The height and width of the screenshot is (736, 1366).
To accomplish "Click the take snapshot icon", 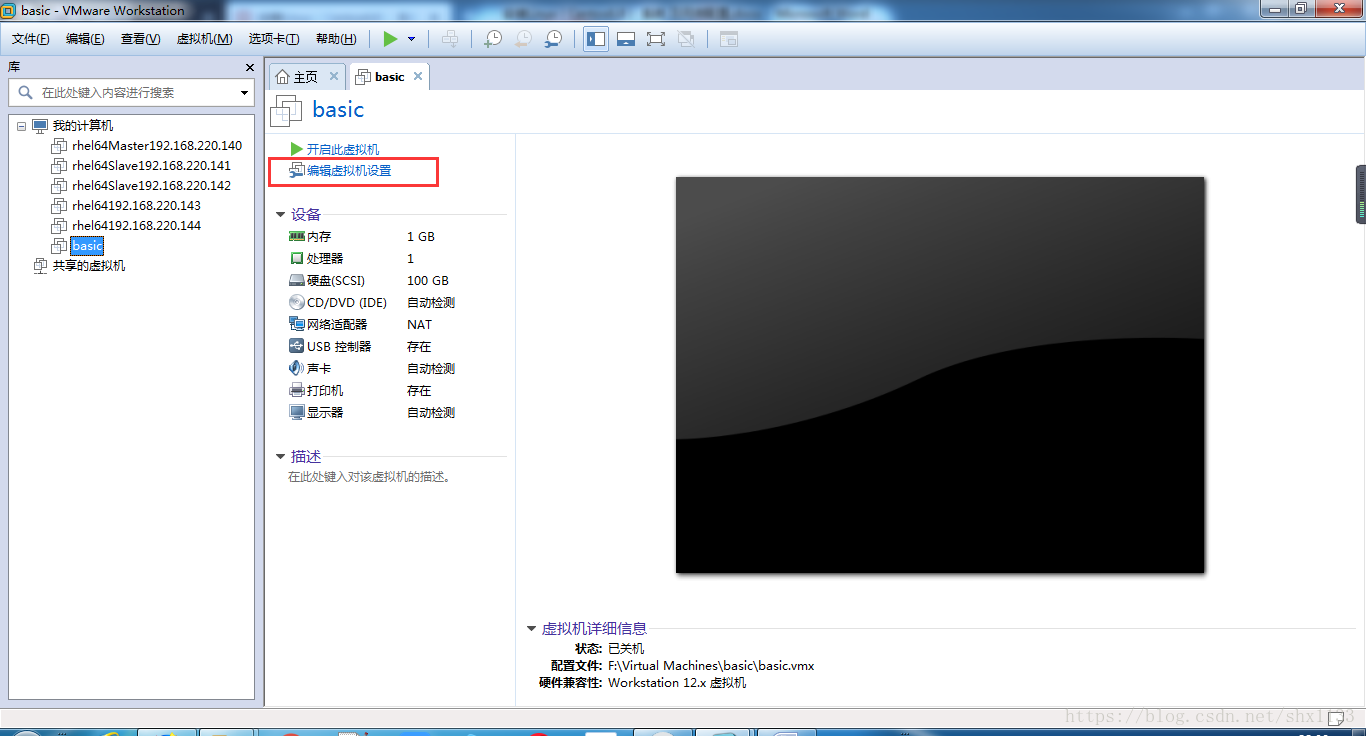I will pyautogui.click(x=493, y=39).
